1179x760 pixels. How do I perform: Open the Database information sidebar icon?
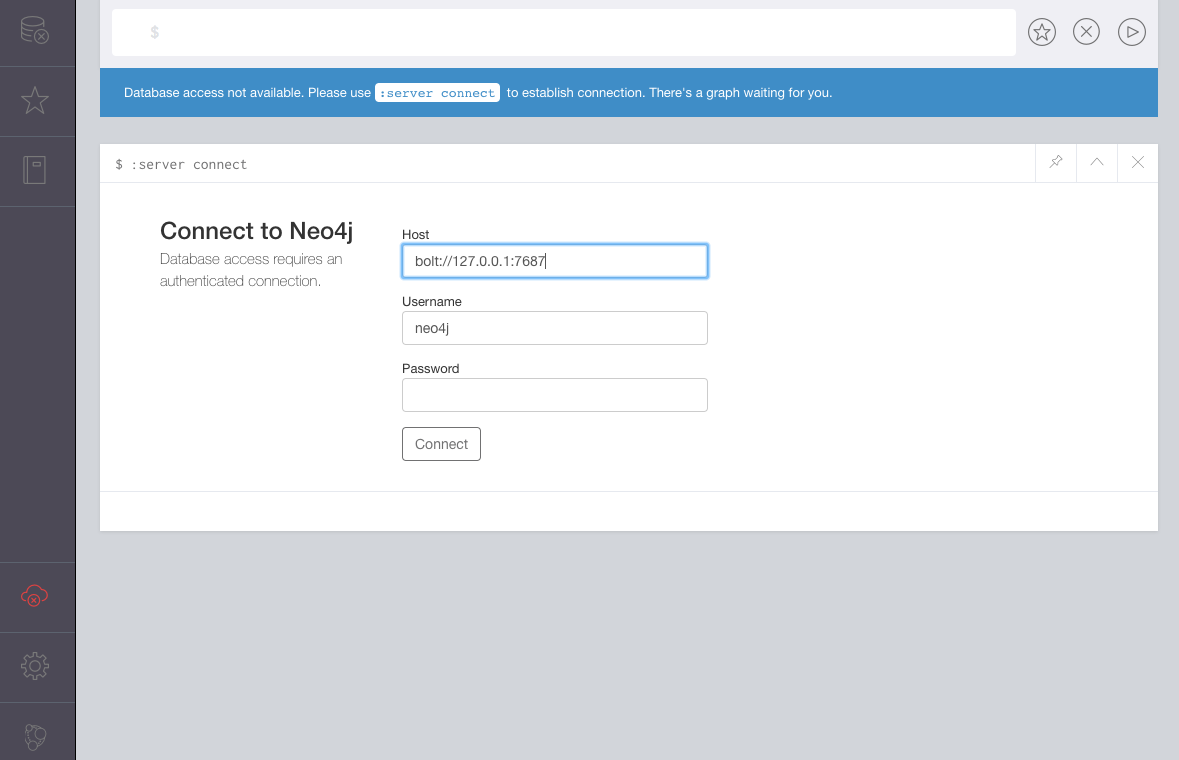(35, 31)
